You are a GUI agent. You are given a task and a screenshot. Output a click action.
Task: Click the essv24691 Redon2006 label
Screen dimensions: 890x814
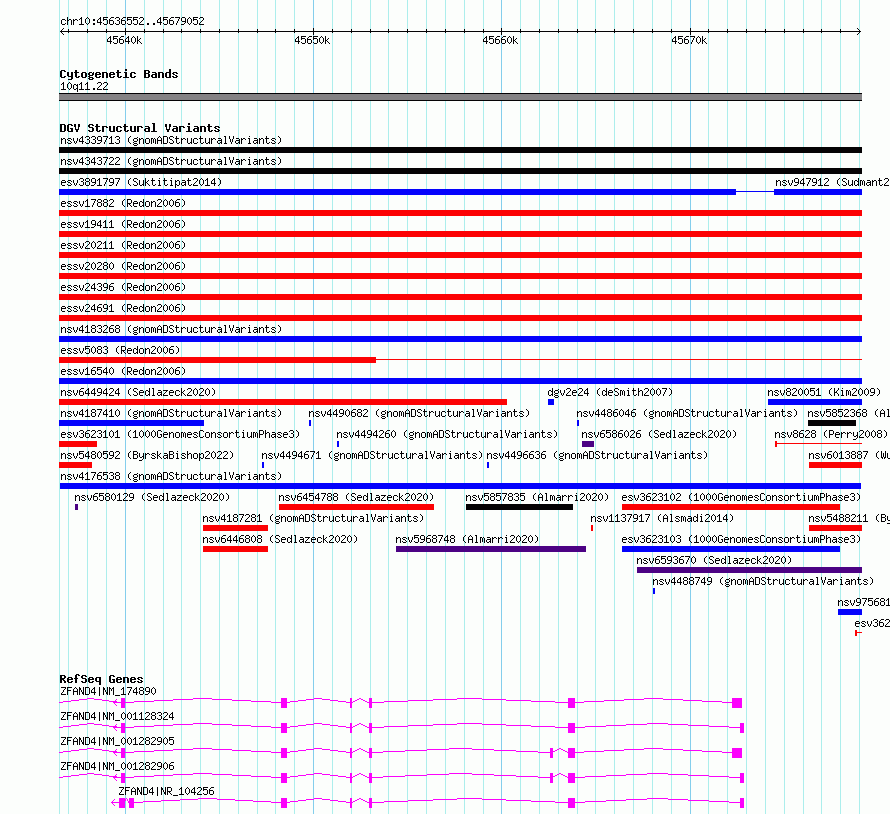pyautogui.click(x=123, y=308)
